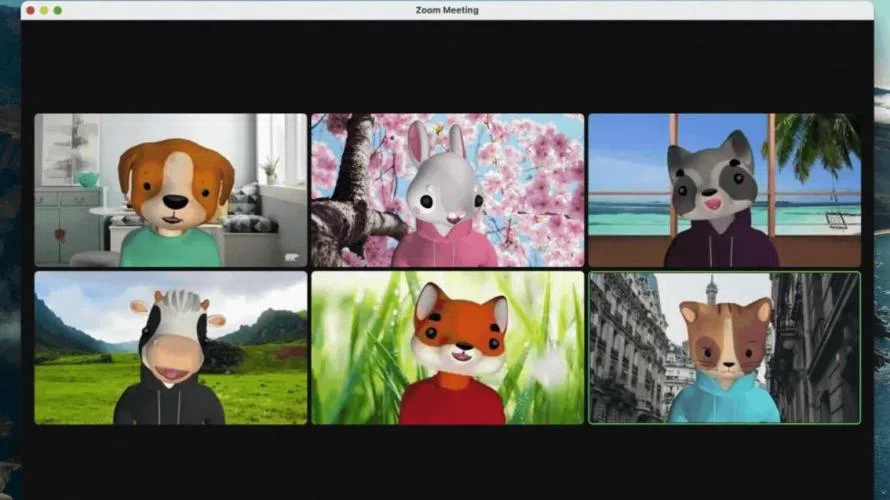Select the raccoon avatar video tile
The height and width of the screenshot is (500, 890).
(723, 190)
